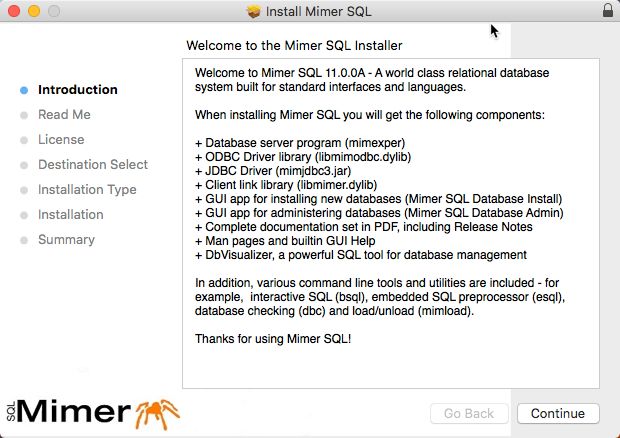Click the disabled Go Back button
The image size is (620, 438).
(469, 413)
